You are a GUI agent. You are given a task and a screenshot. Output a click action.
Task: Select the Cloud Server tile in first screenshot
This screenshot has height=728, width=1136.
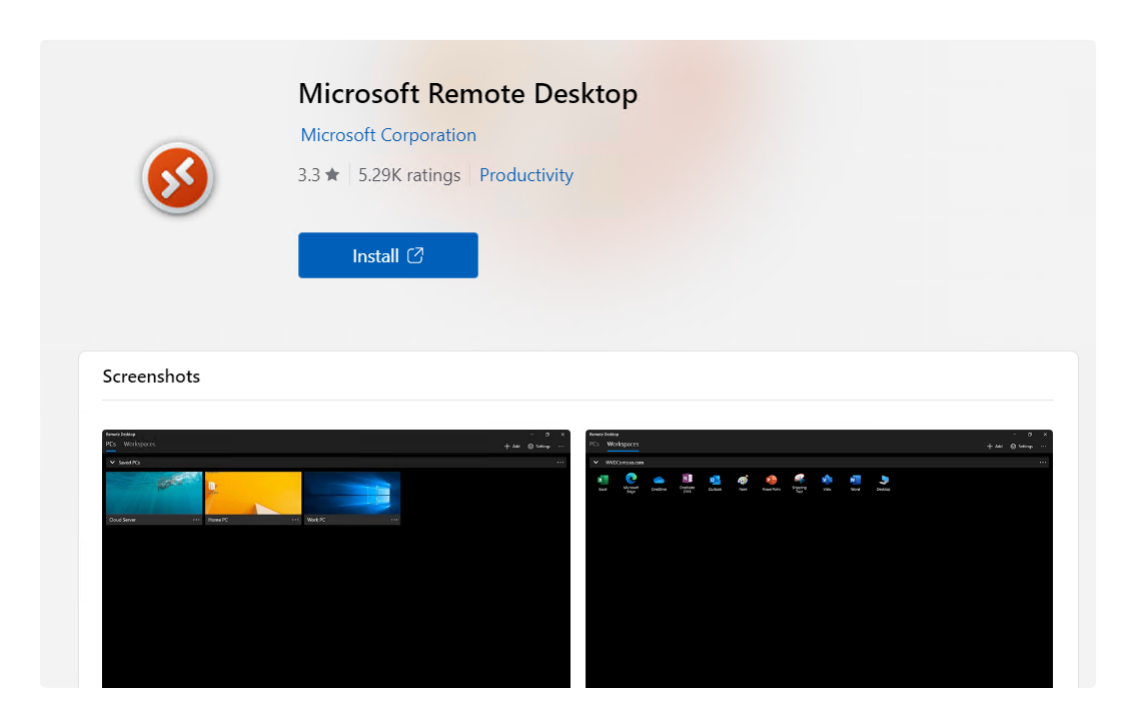tap(154, 498)
